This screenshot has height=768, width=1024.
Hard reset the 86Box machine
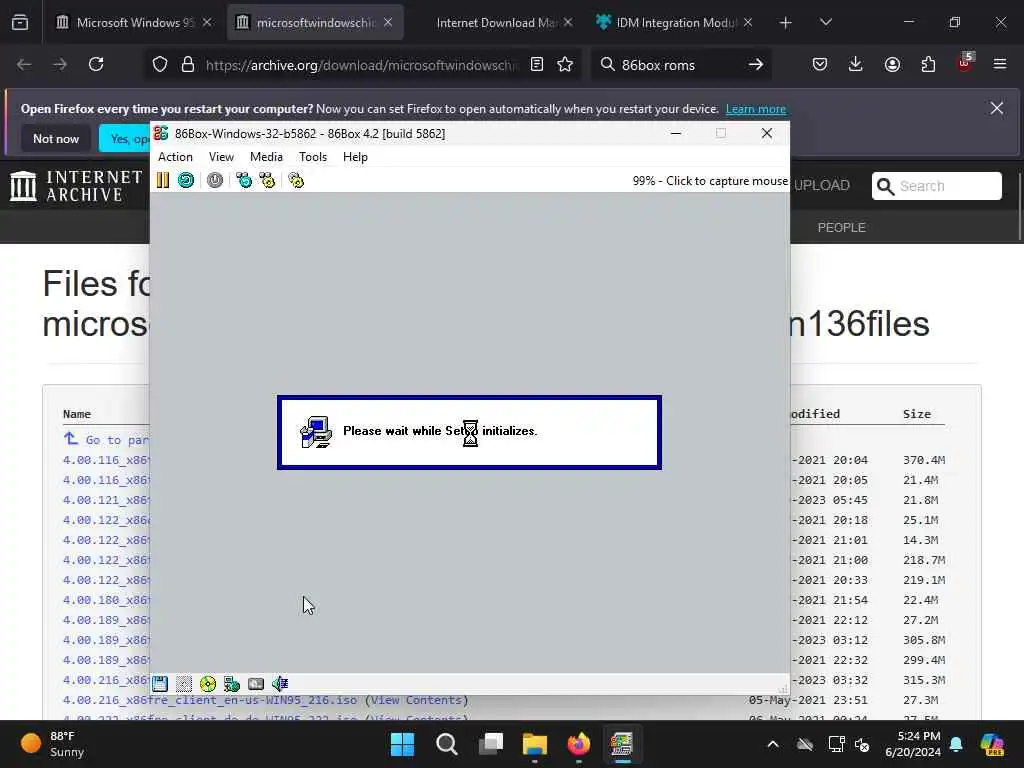click(185, 180)
